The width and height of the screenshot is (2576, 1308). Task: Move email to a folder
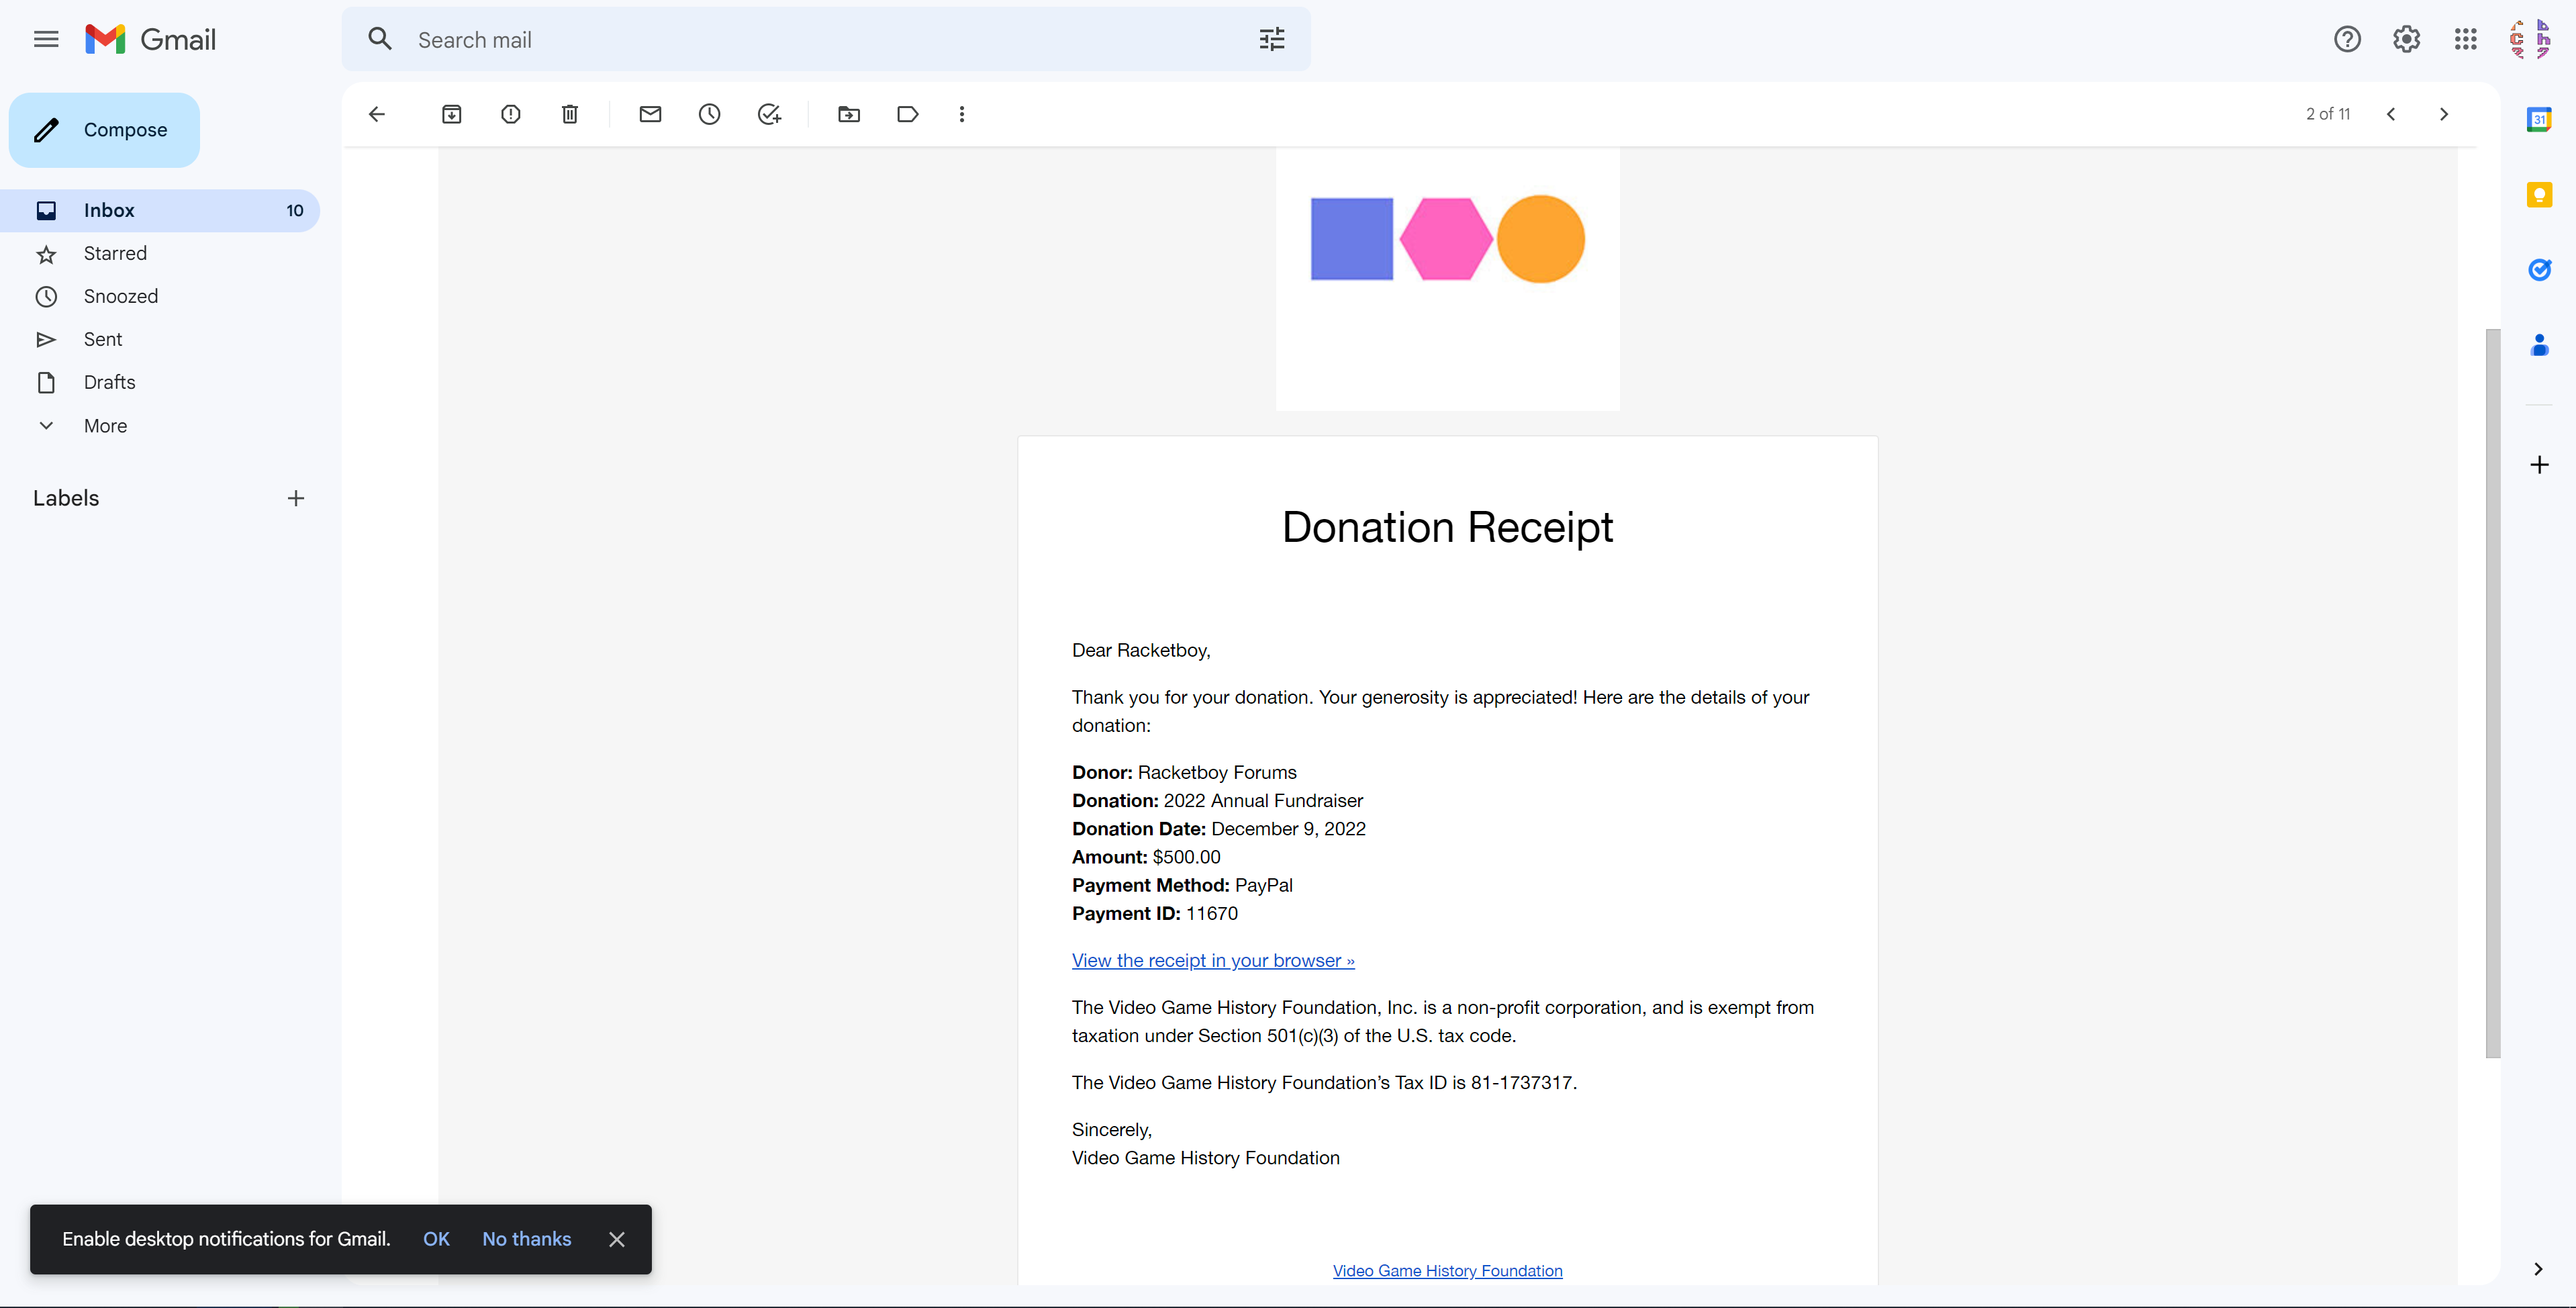[849, 114]
